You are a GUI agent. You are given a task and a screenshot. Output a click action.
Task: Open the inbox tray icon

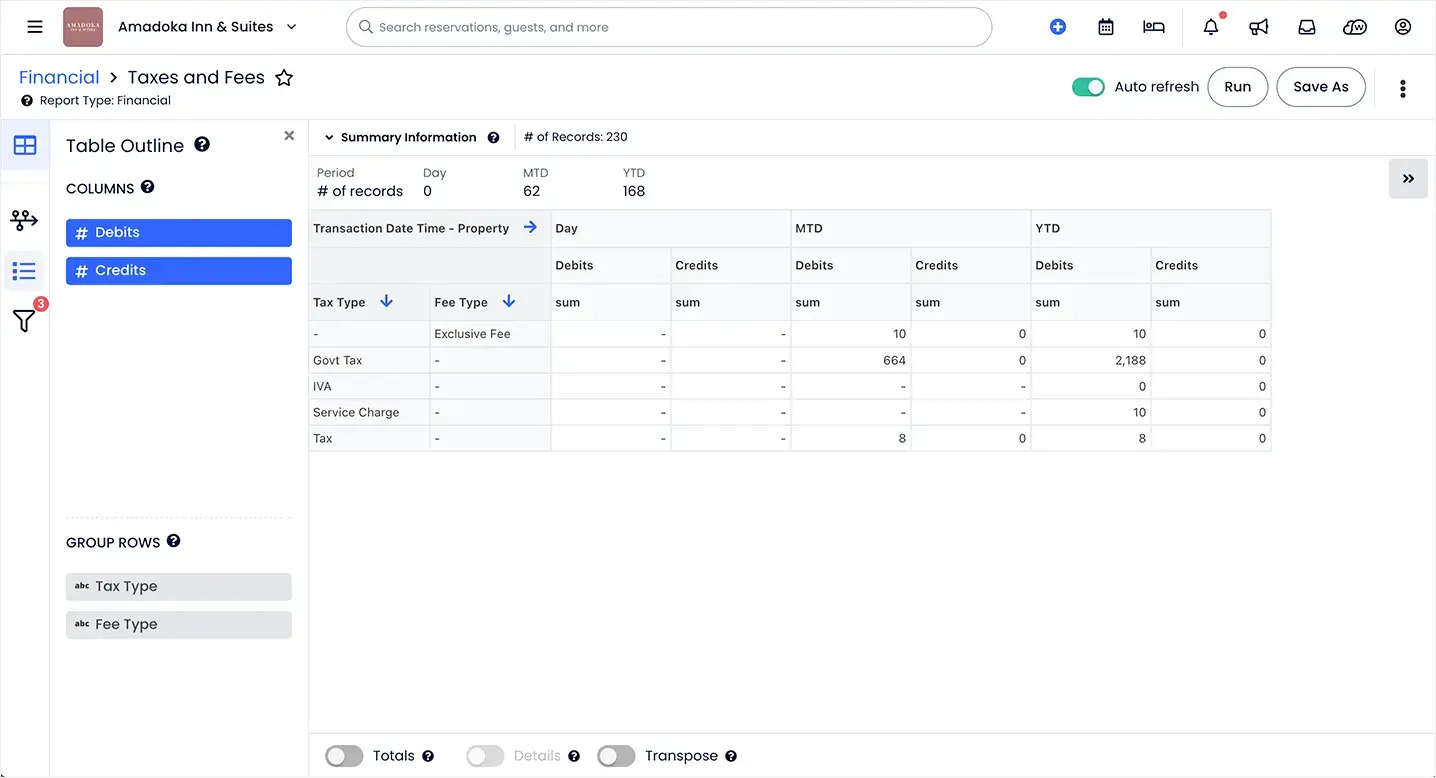1307,27
